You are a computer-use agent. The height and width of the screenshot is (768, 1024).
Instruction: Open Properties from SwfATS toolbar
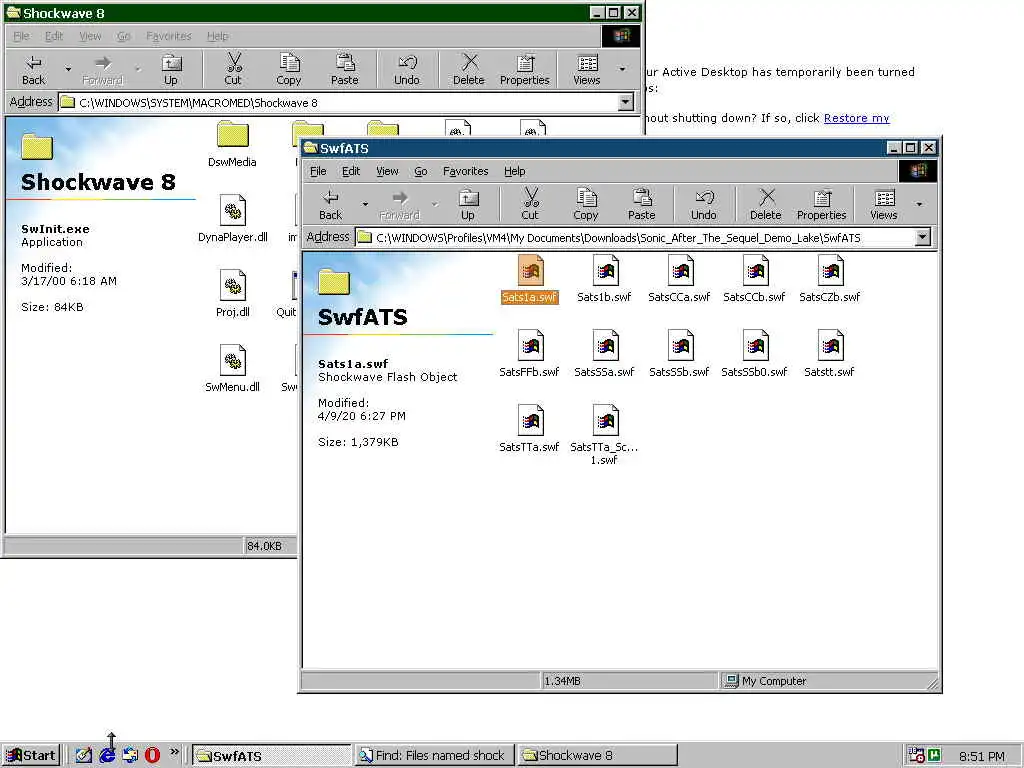click(822, 205)
